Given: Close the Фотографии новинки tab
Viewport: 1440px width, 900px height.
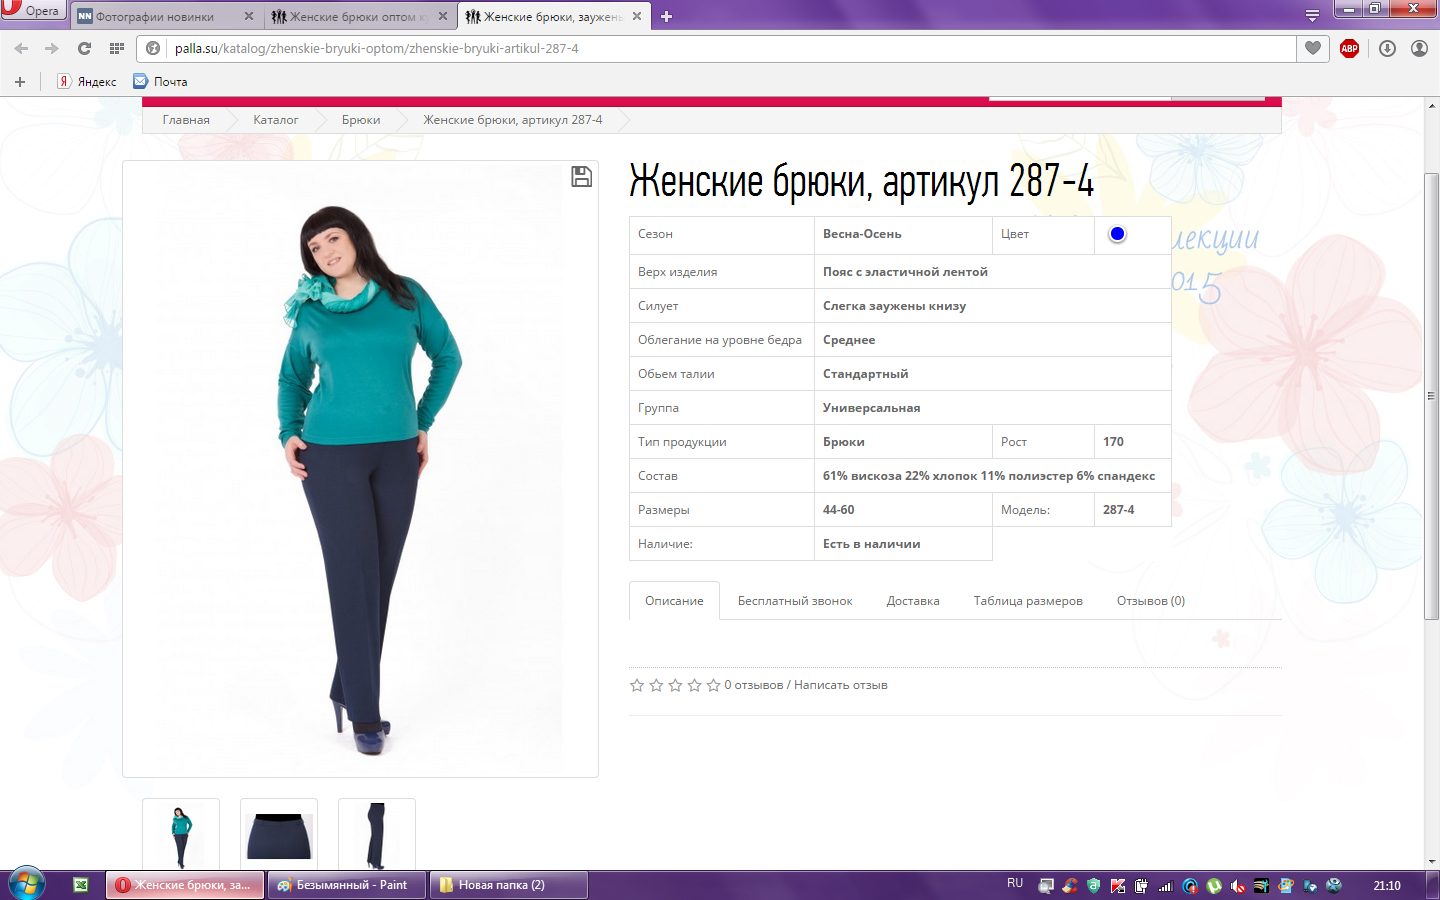Looking at the screenshot, I should (249, 17).
